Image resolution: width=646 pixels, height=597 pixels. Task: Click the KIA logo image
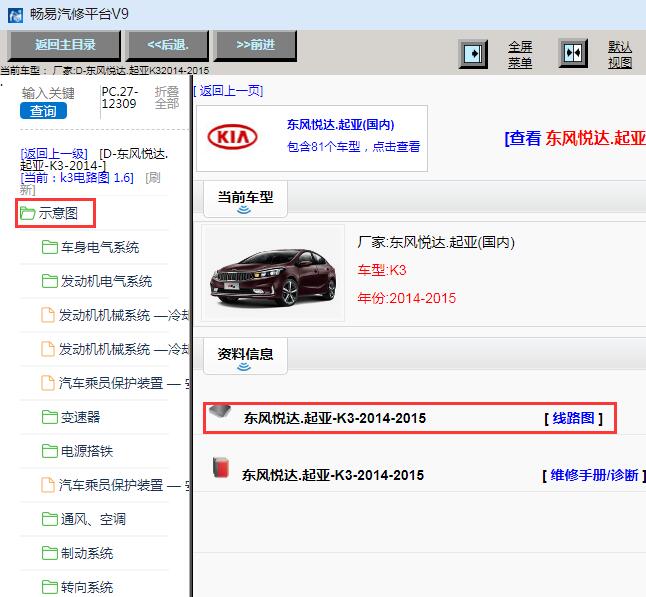233,137
